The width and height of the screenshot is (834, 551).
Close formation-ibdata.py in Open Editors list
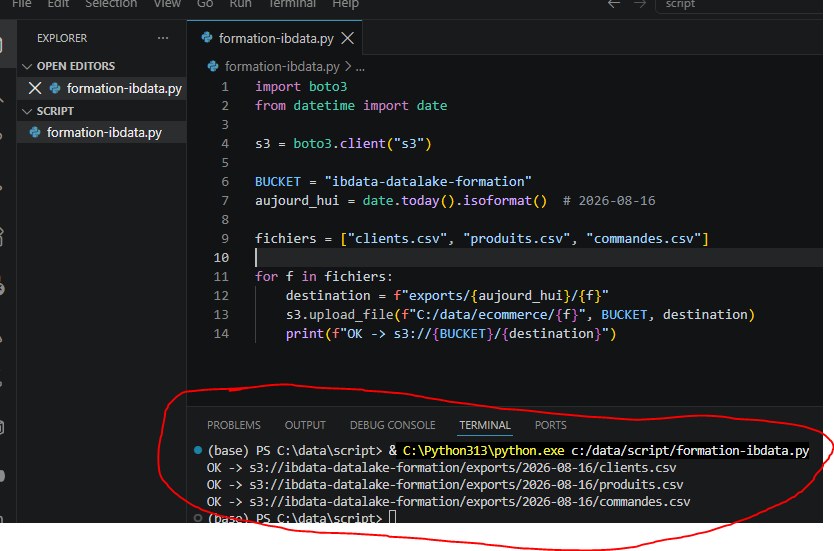coord(35,88)
